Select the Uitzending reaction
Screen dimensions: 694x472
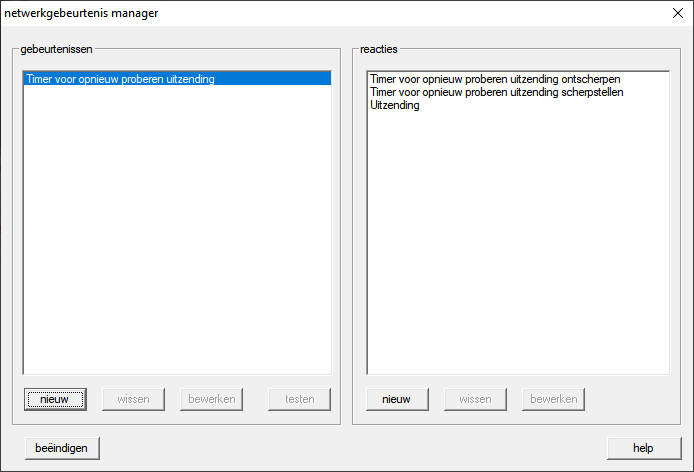395,105
